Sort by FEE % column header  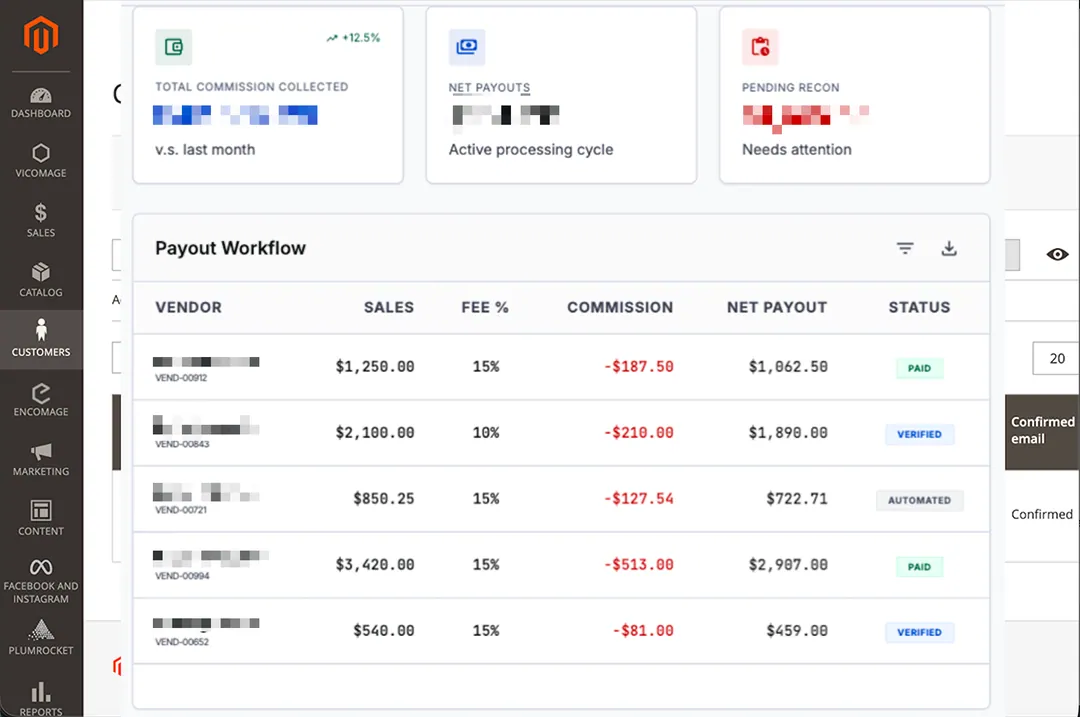(485, 307)
